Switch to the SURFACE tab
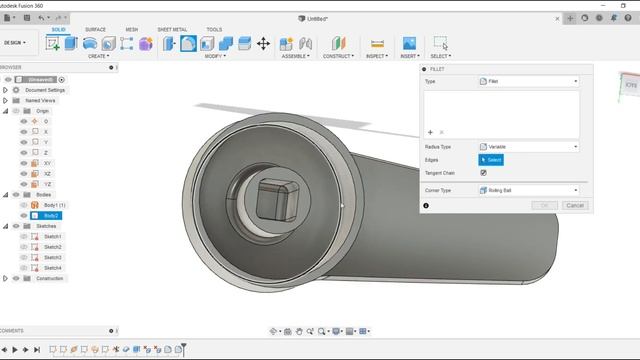 tap(96, 29)
